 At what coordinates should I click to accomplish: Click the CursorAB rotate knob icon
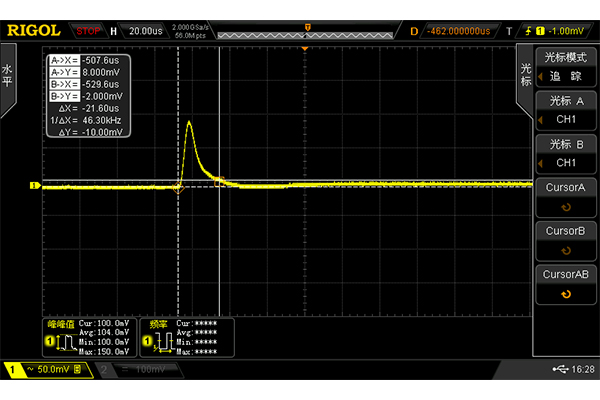coord(566,294)
